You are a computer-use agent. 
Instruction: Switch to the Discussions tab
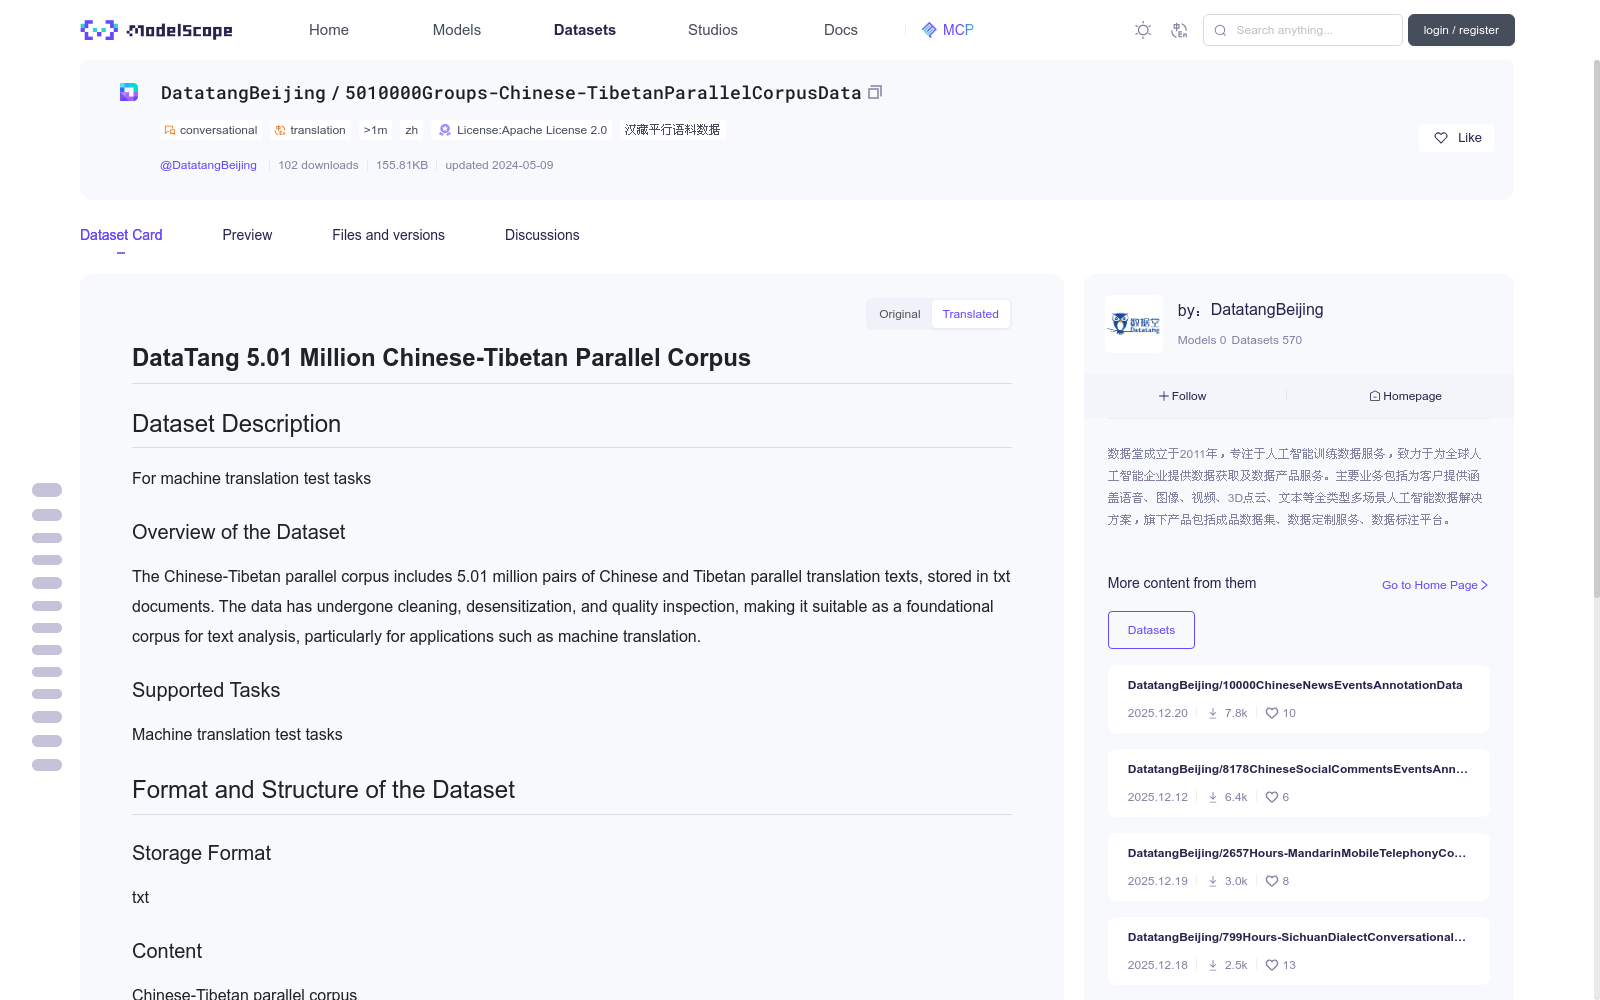click(x=542, y=235)
